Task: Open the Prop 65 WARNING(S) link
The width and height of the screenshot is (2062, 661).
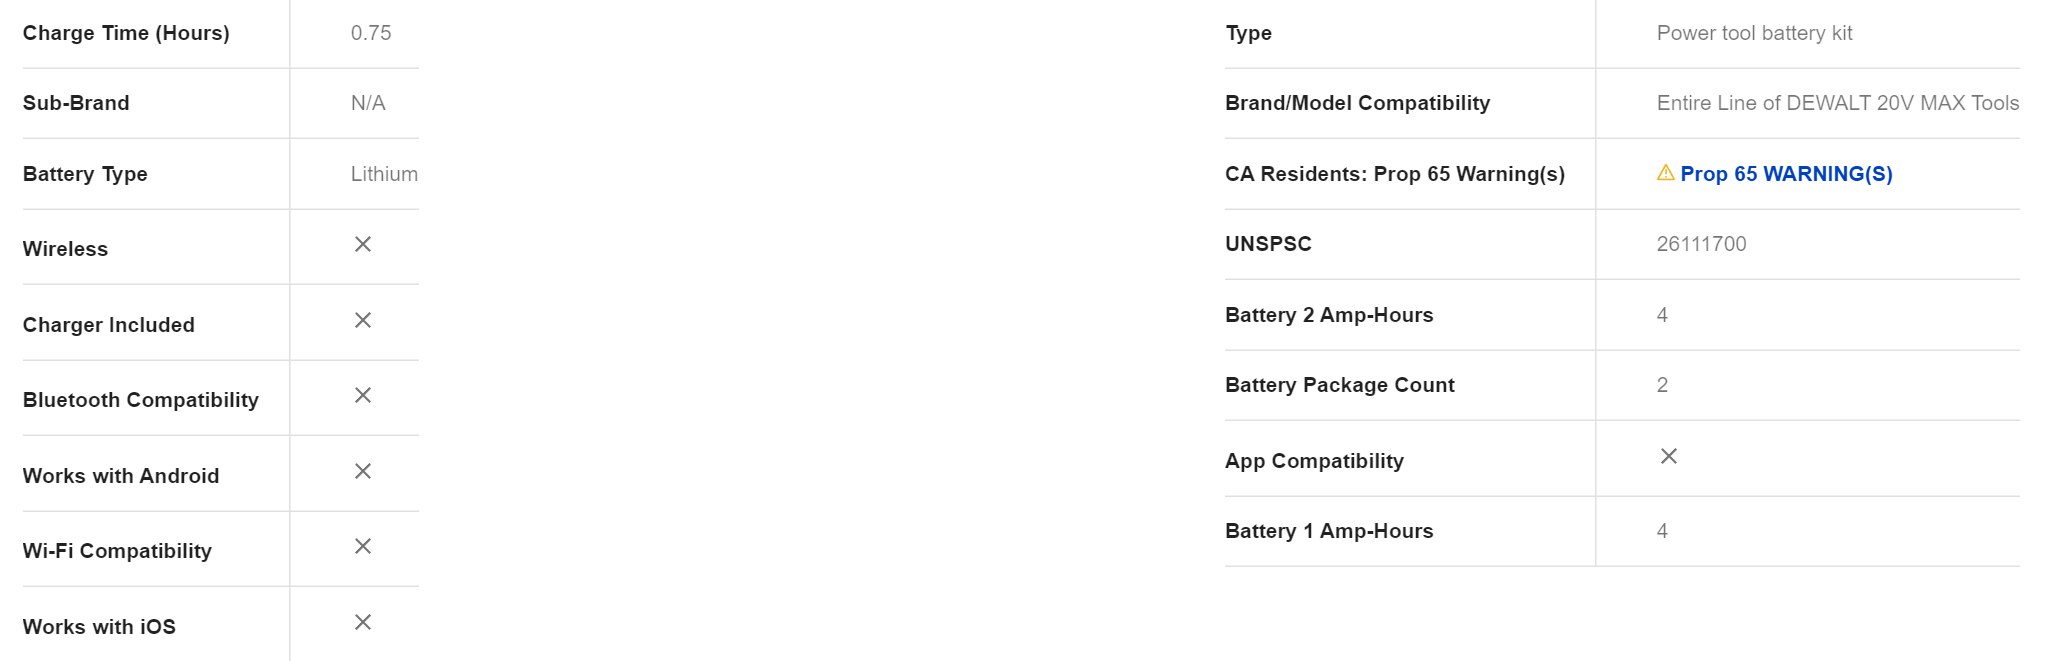Action: click(1786, 174)
